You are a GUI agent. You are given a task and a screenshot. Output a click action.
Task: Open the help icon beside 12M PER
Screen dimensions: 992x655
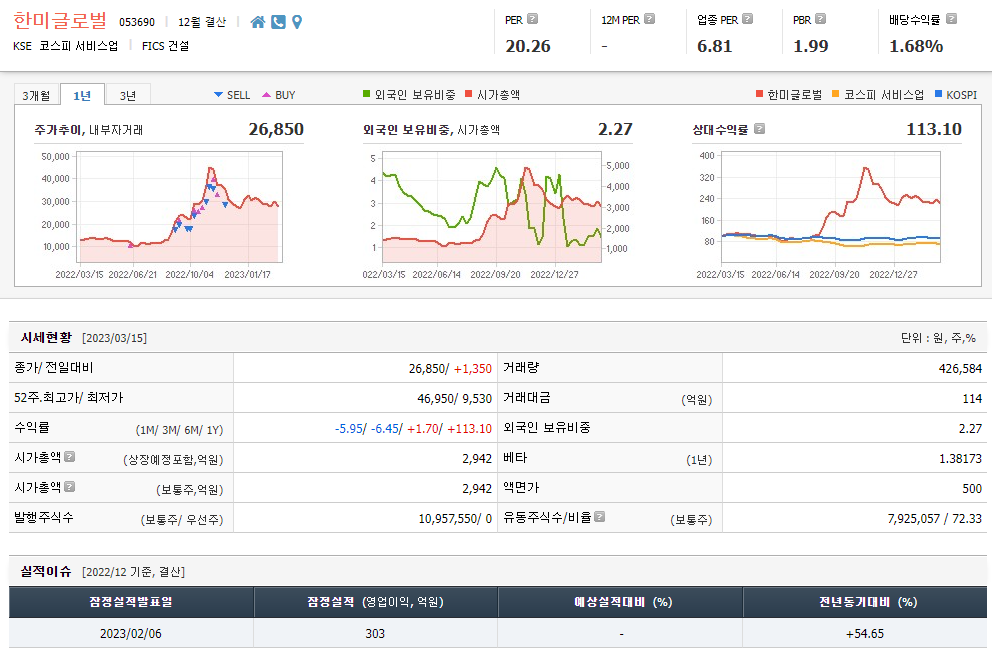coord(649,19)
